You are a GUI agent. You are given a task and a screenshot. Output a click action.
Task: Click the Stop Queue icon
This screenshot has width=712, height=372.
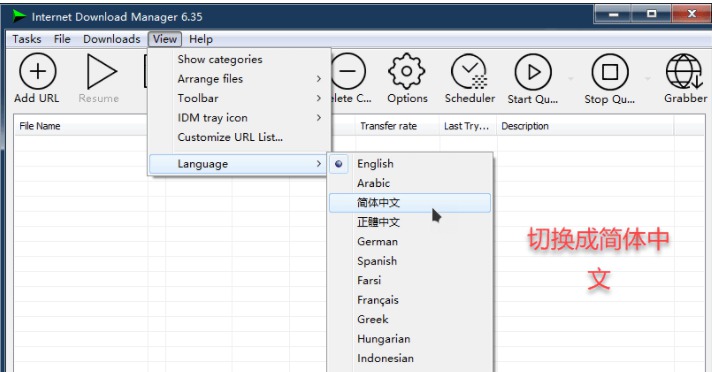[x=610, y=72]
